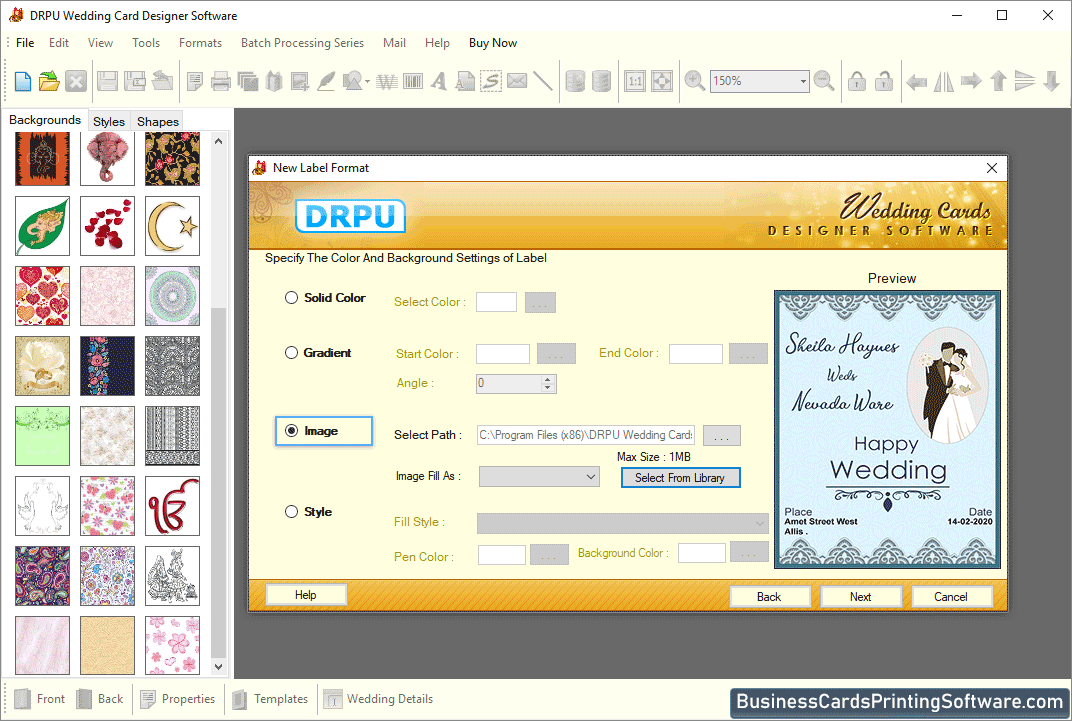Click the Cancel button
1072x721 pixels.
coord(951,597)
